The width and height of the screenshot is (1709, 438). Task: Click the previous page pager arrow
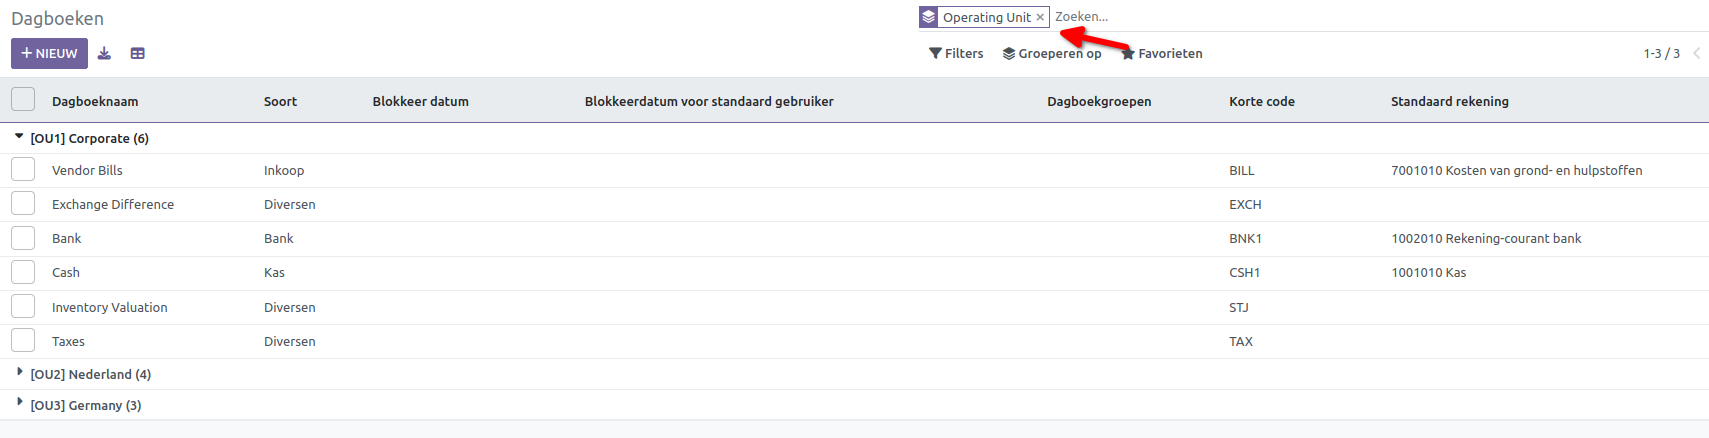pos(1696,54)
